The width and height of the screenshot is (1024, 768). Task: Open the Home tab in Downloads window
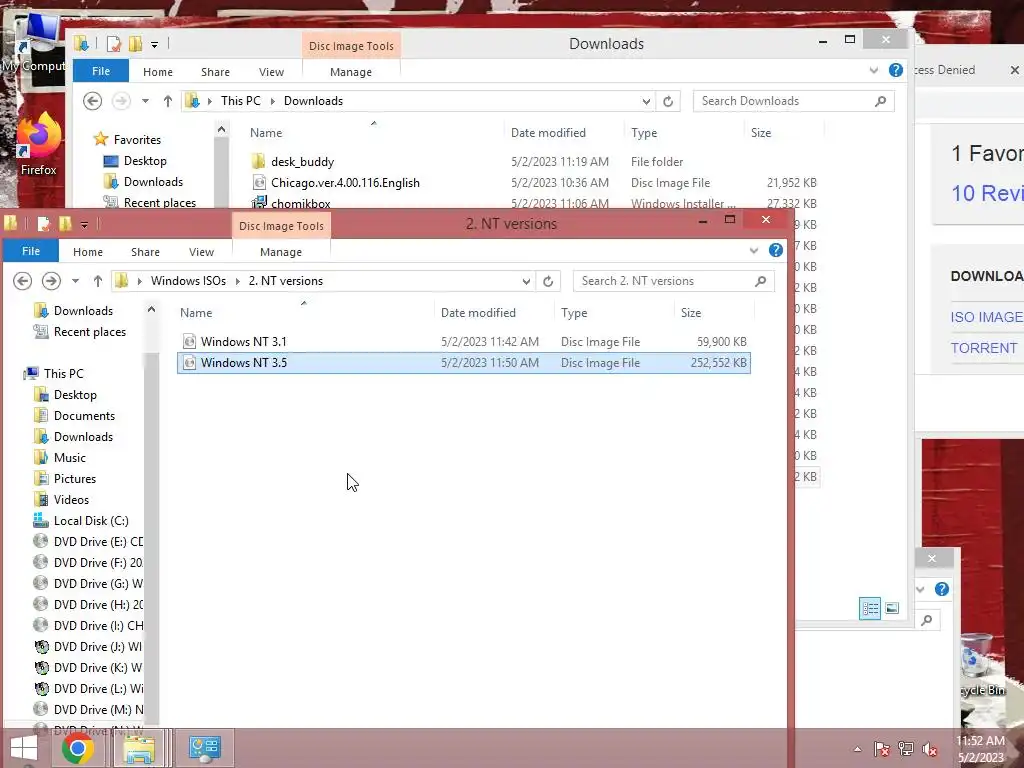point(158,72)
